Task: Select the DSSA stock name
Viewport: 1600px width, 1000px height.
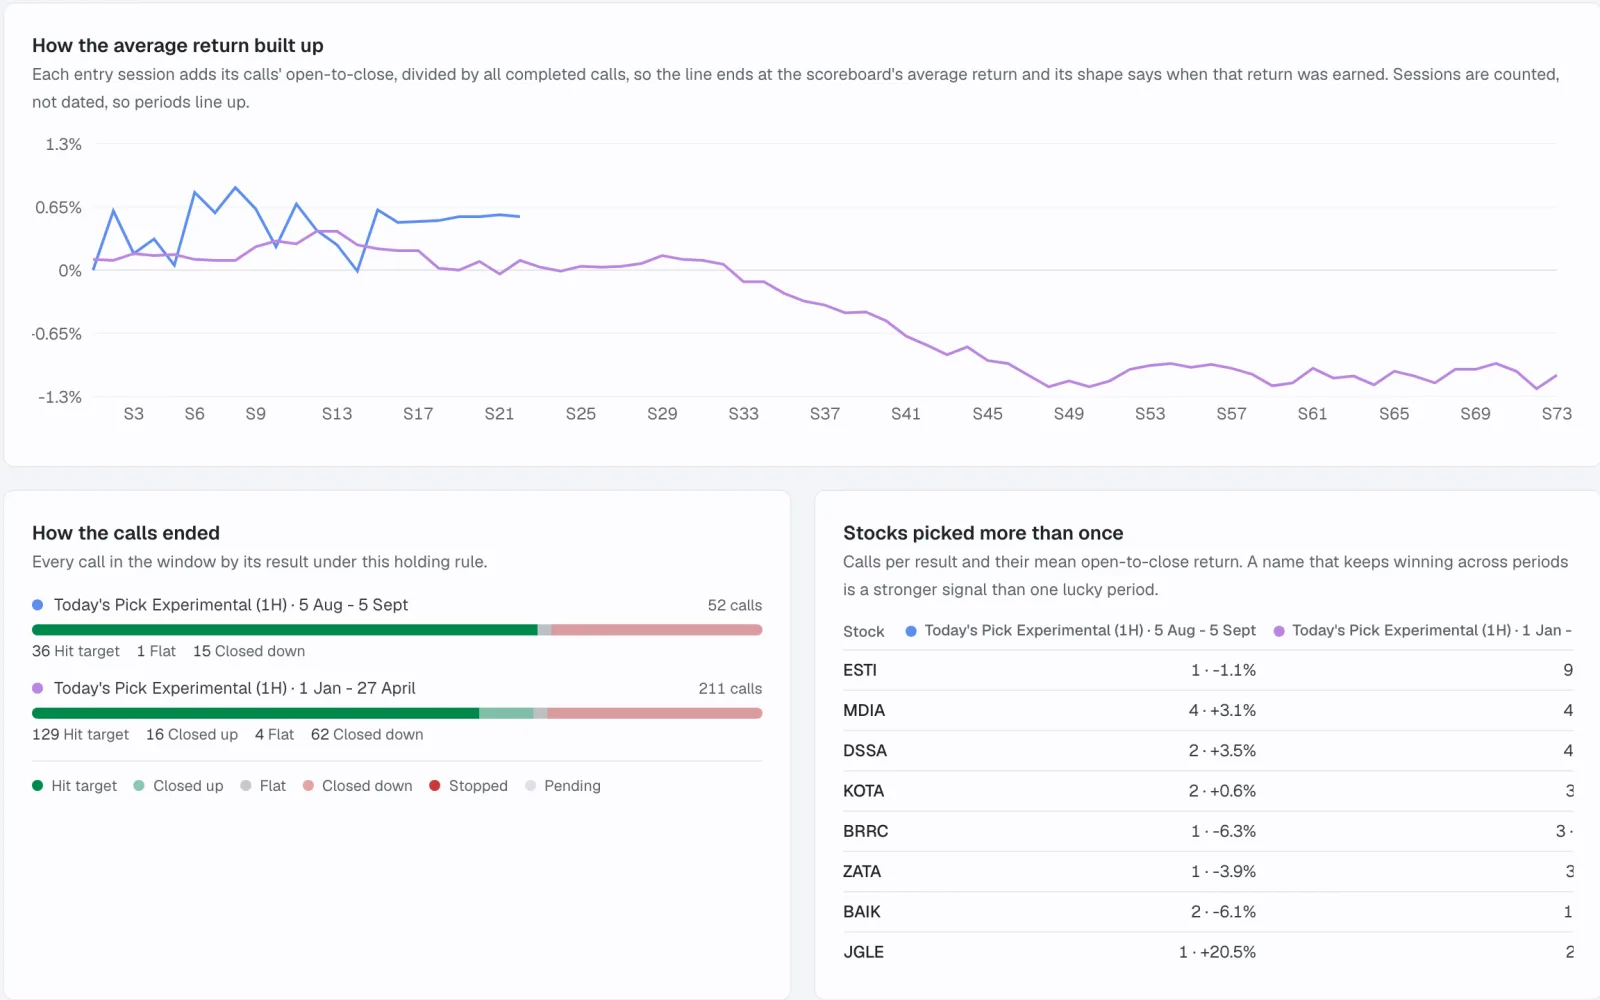Action: coord(865,750)
